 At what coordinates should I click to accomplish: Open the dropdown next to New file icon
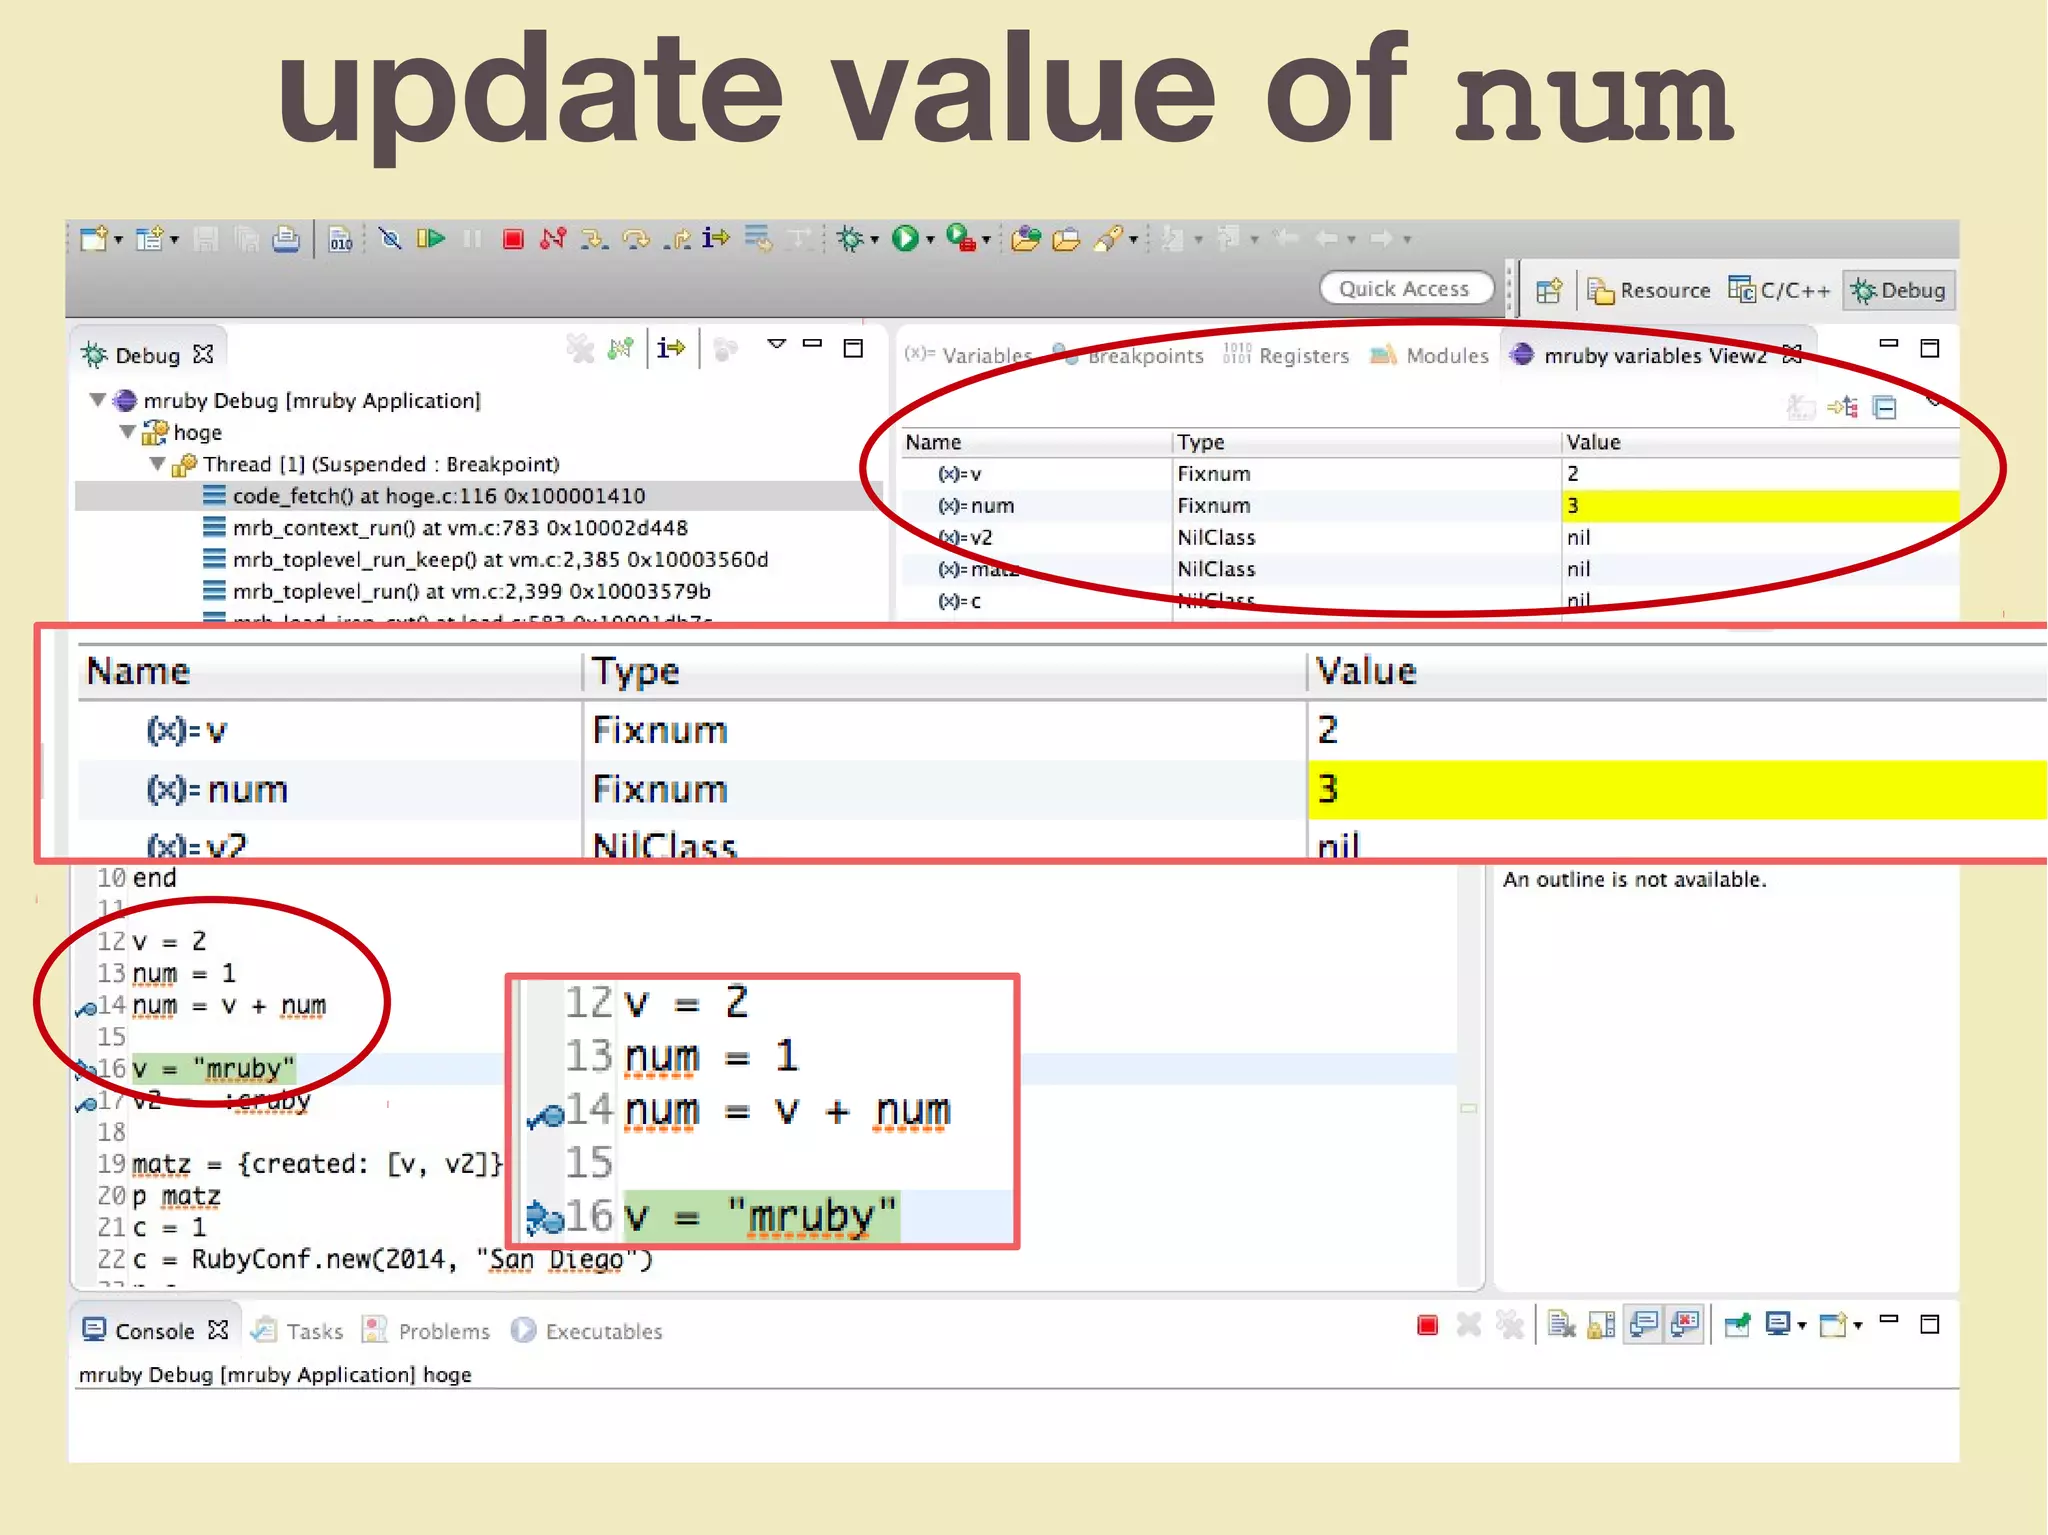pos(119,240)
